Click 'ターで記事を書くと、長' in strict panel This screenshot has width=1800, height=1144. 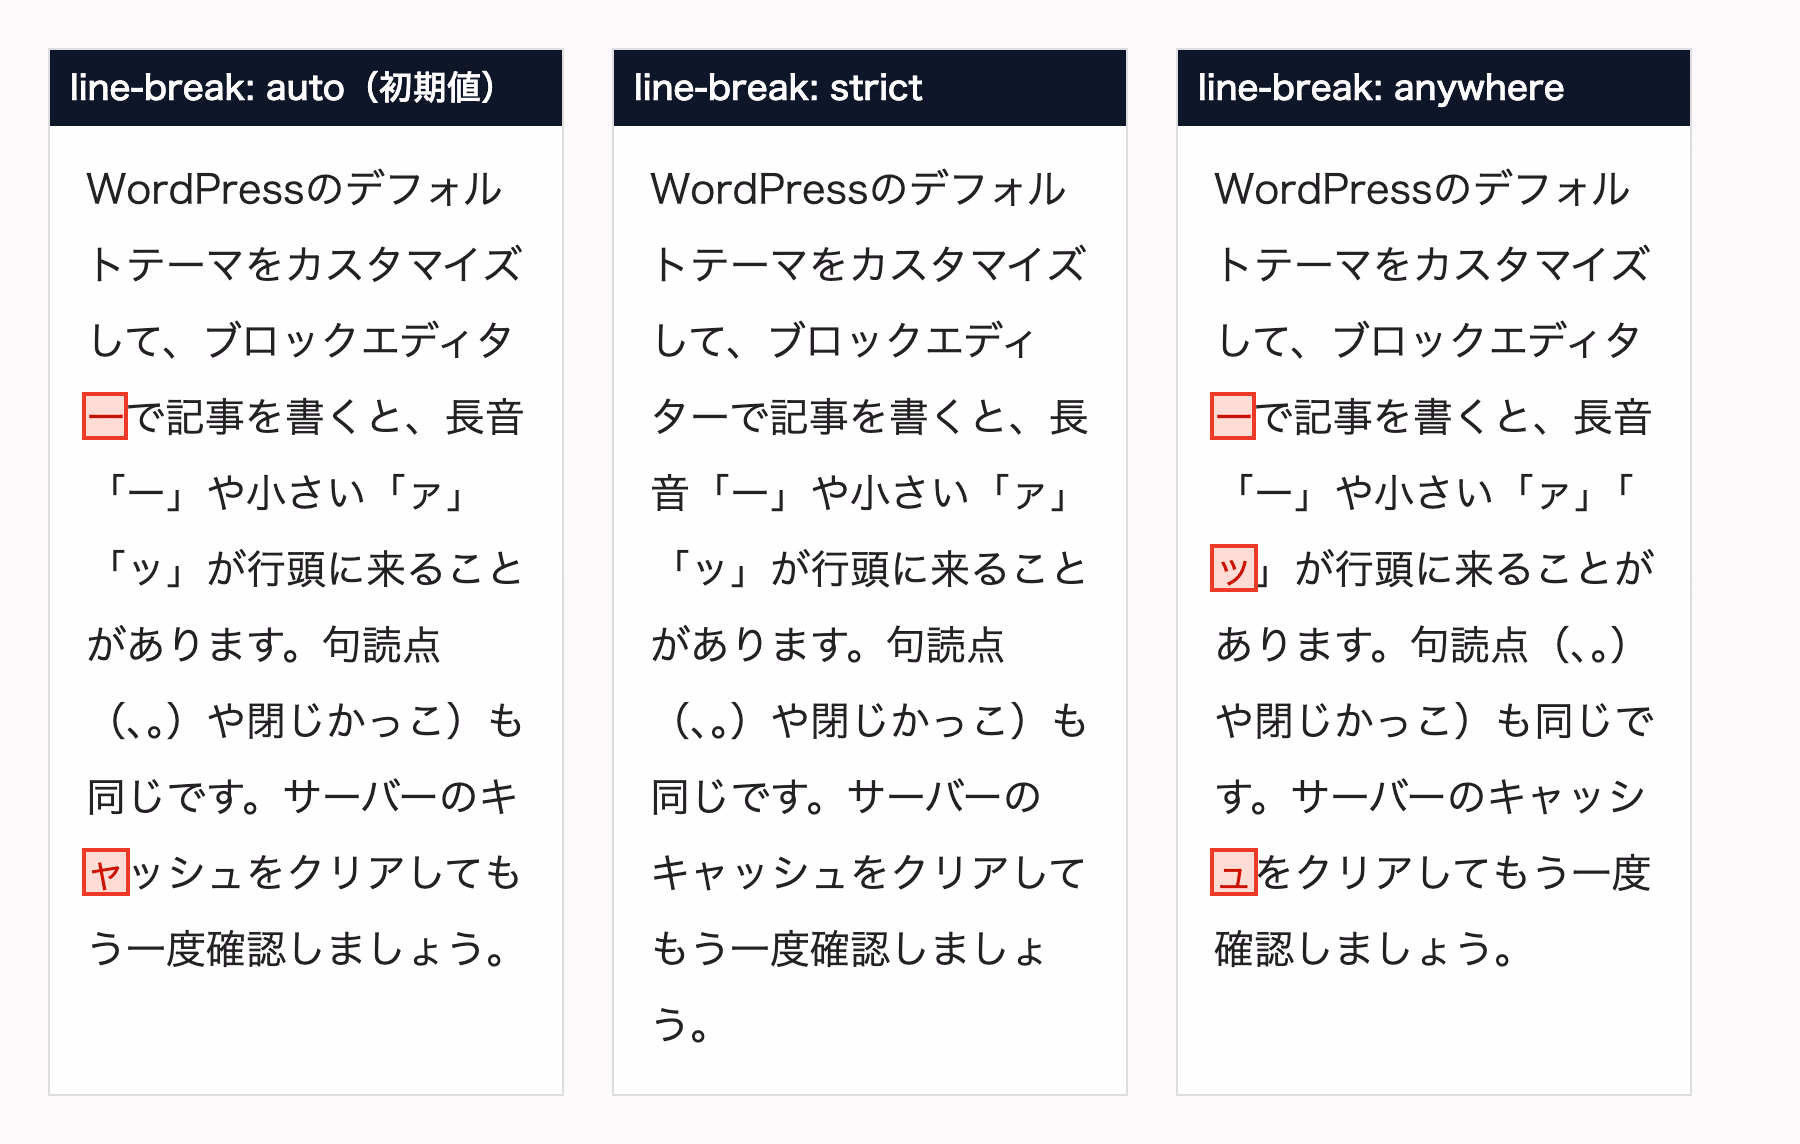coord(869,417)
